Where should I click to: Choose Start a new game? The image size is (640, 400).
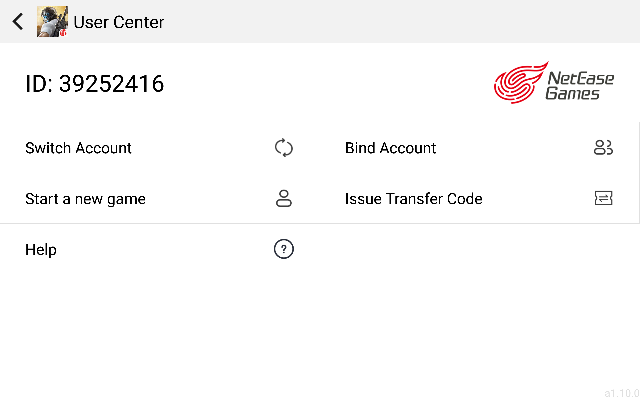[160, 199]
